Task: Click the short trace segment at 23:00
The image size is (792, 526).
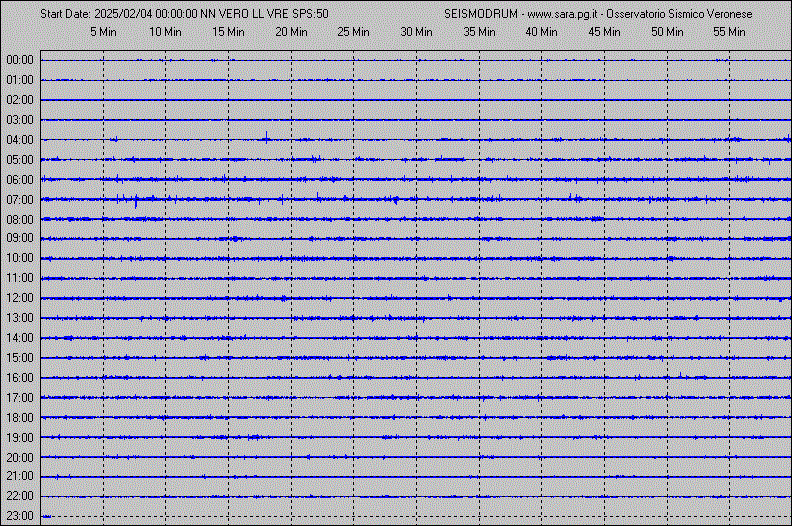Action: pyautogui.click(x=46, y=516)
